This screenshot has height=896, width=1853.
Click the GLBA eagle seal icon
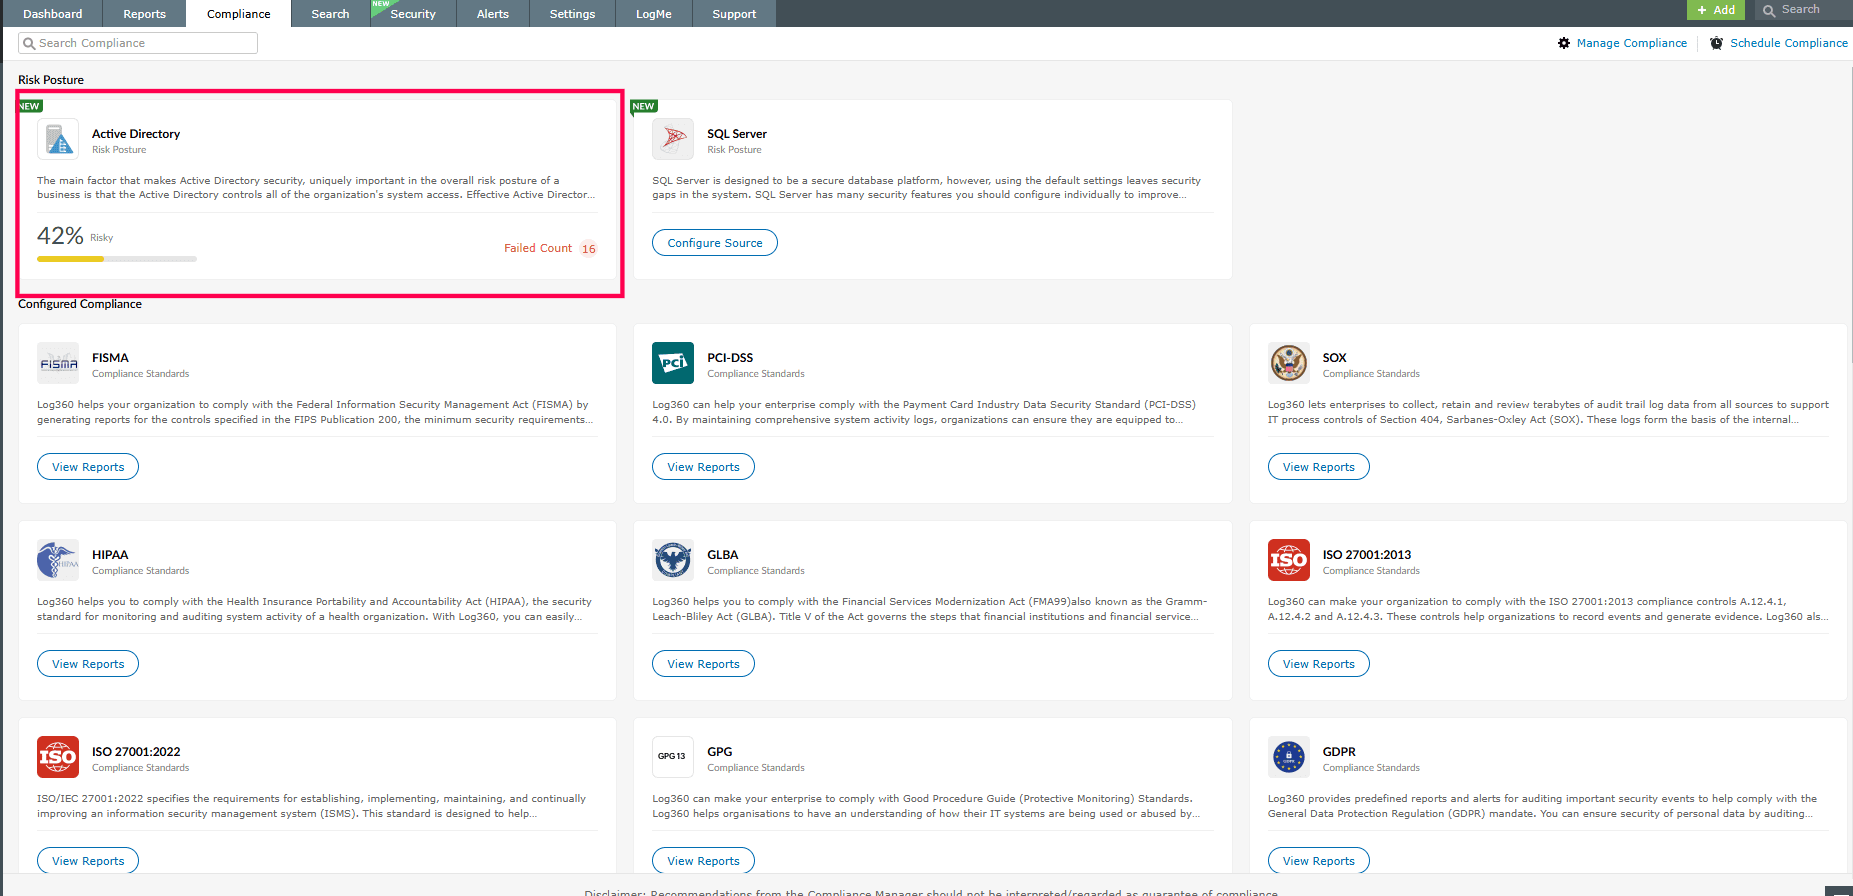(x=673, y=561)
